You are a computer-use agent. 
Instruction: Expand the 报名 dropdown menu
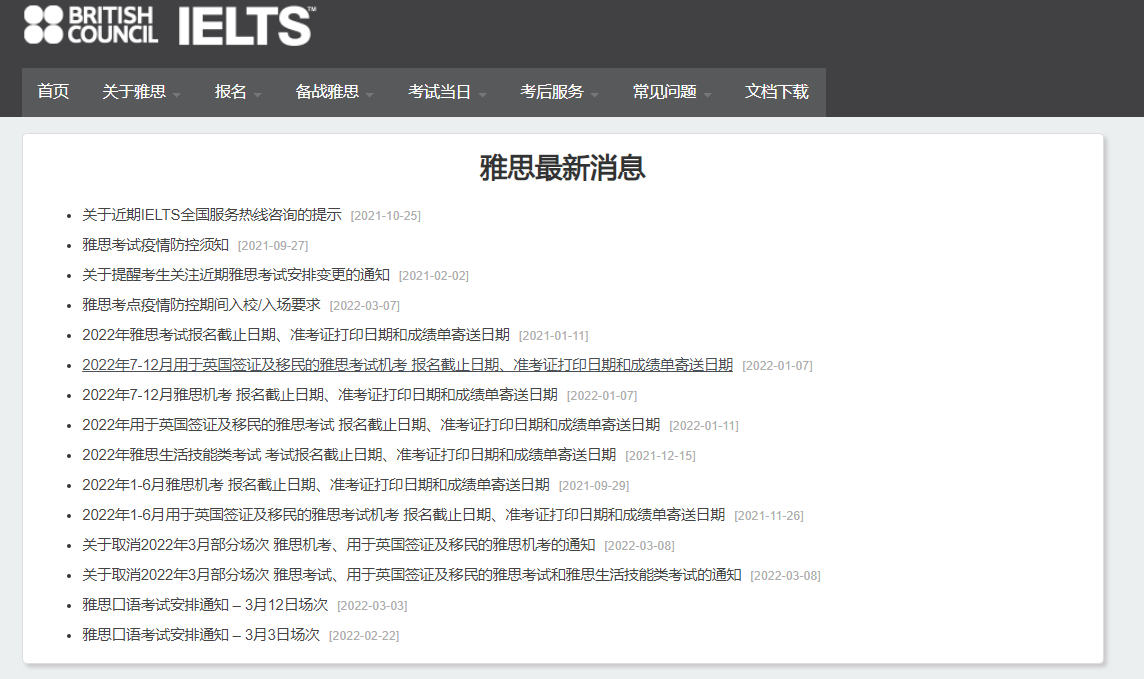238,92
